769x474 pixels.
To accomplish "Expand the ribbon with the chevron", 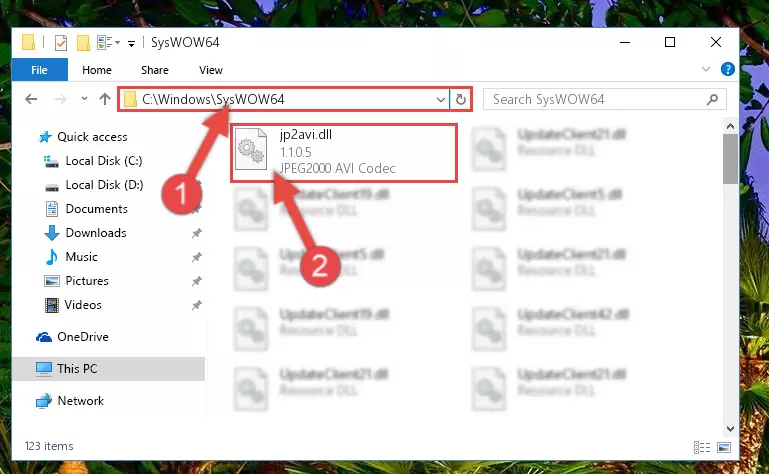I will click(x=706, y=69).
